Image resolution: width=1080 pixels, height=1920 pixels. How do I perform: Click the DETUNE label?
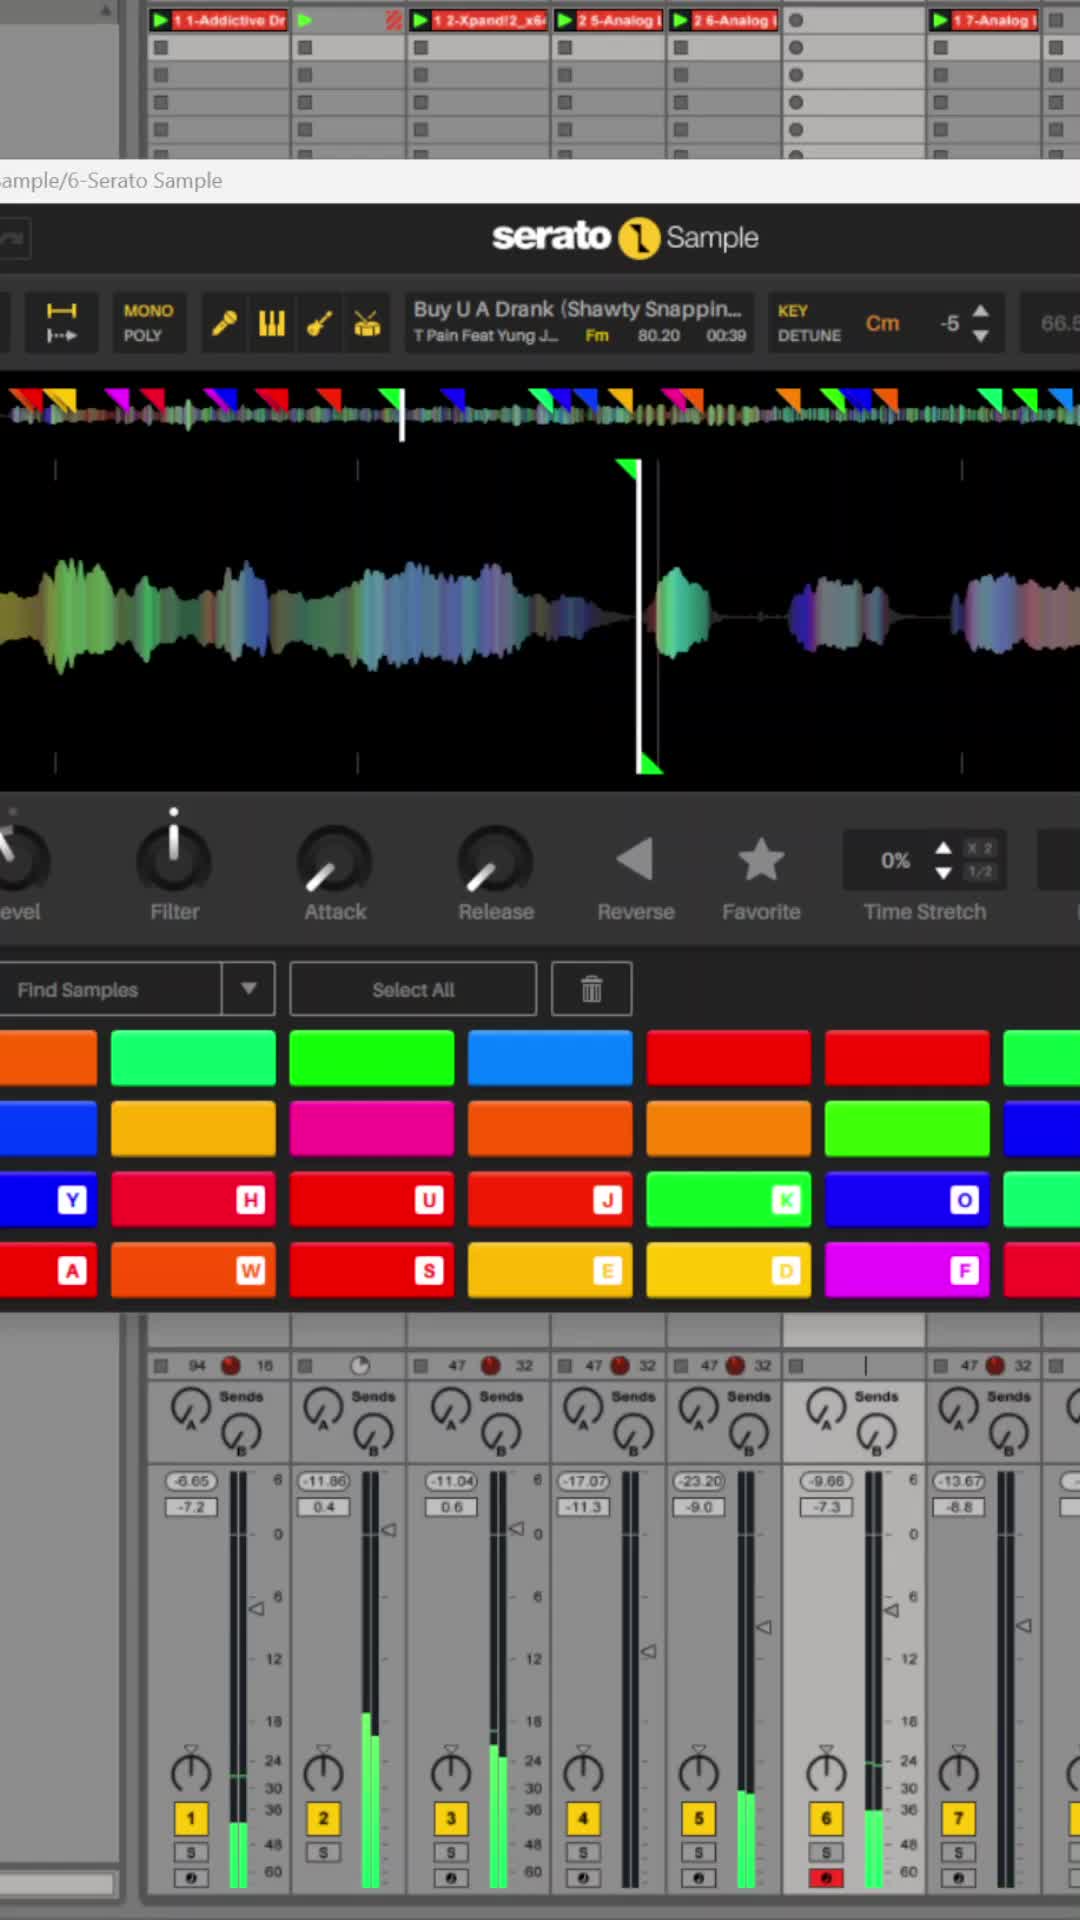click(x=810, y=336)
